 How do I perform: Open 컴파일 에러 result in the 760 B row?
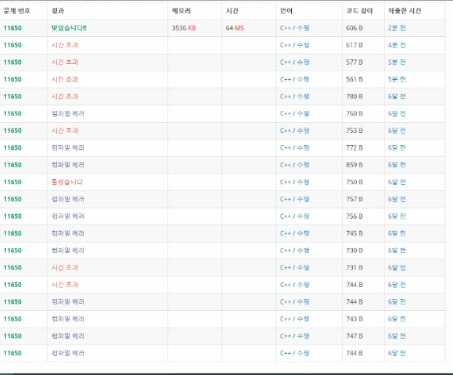point(68,114)
